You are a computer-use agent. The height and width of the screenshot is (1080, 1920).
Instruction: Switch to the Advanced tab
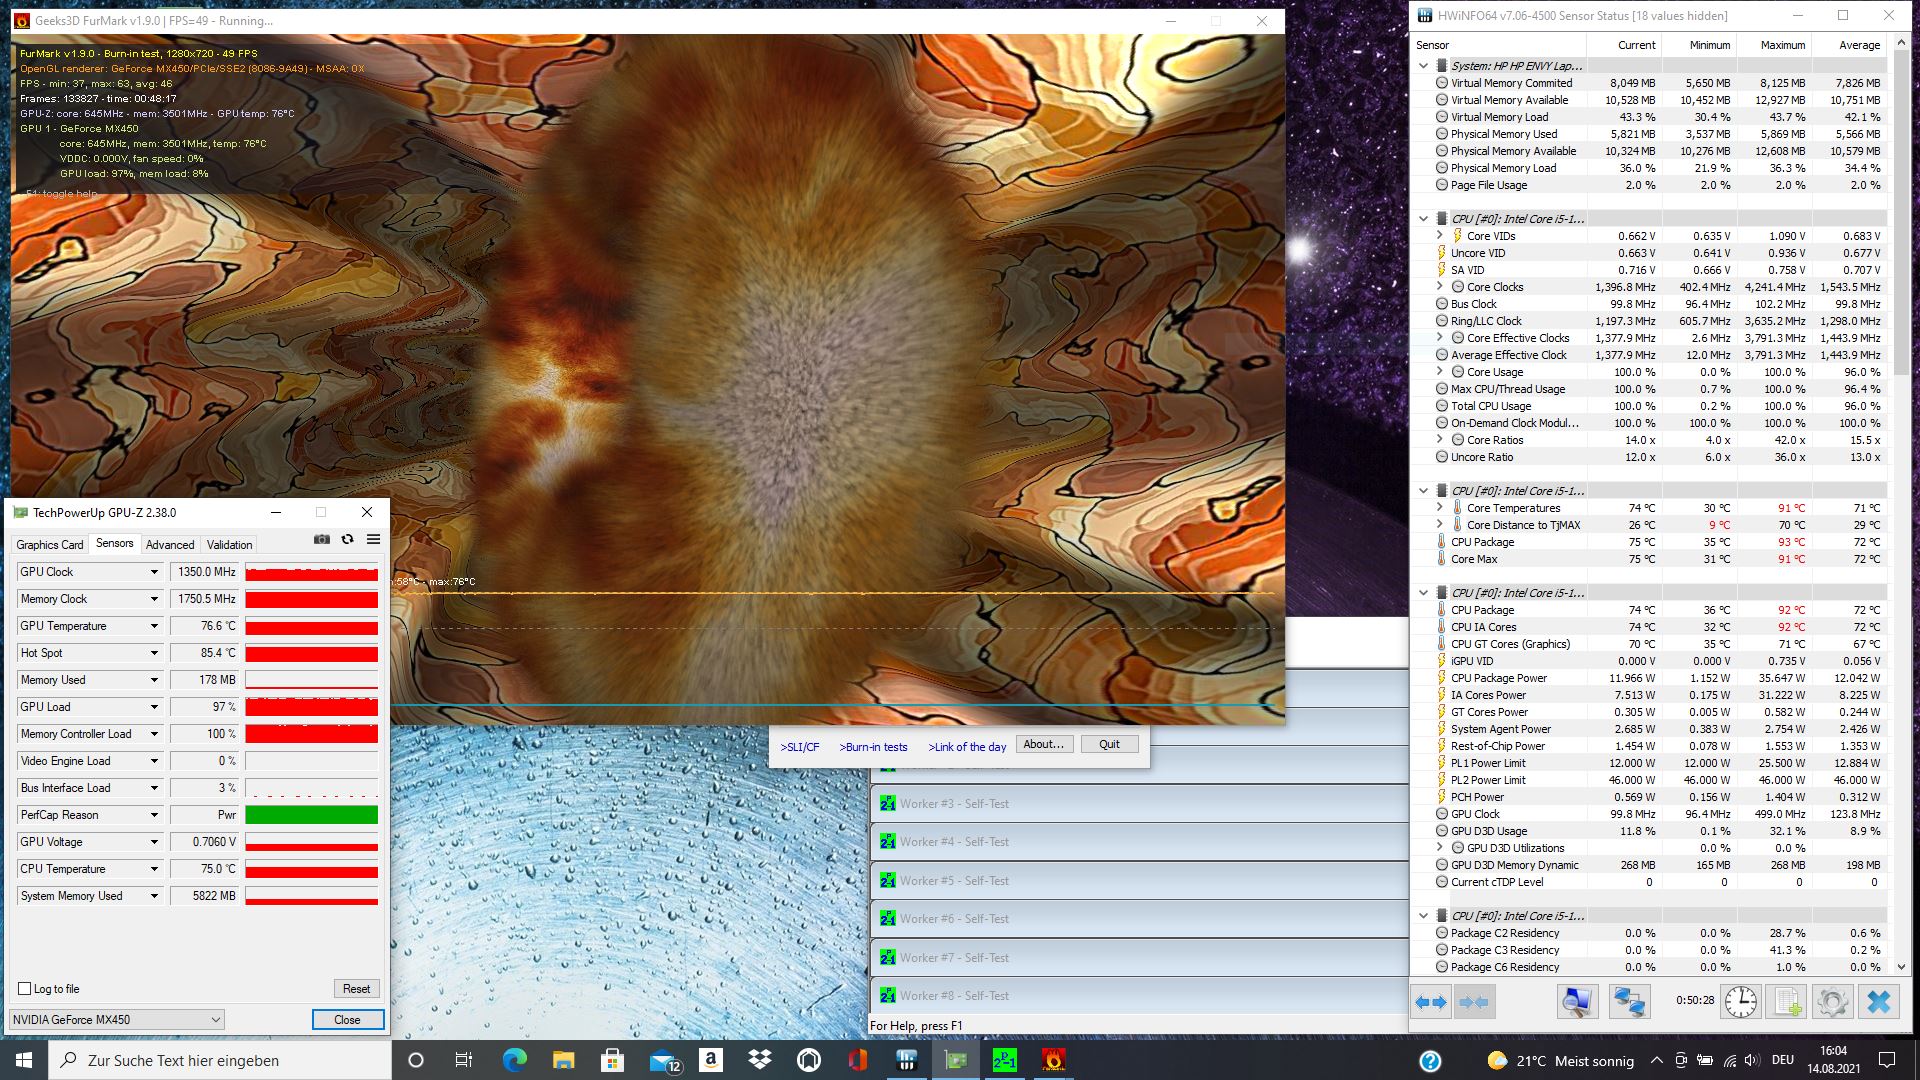[170, 545]
